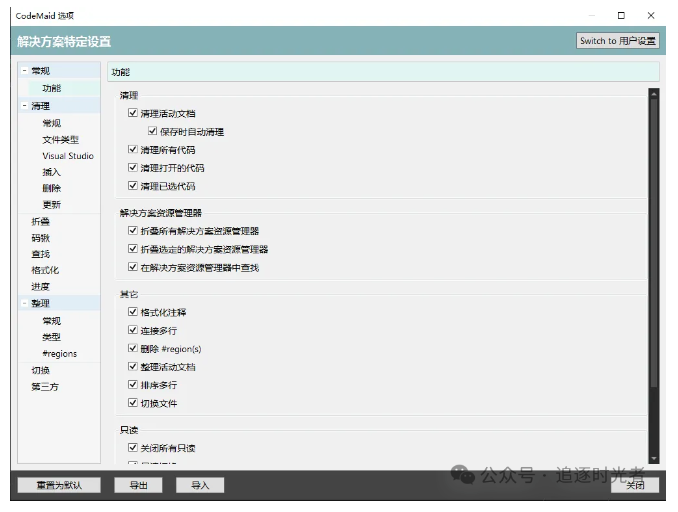Select 查找 in the options tree
678x512 pixels.
41,254
